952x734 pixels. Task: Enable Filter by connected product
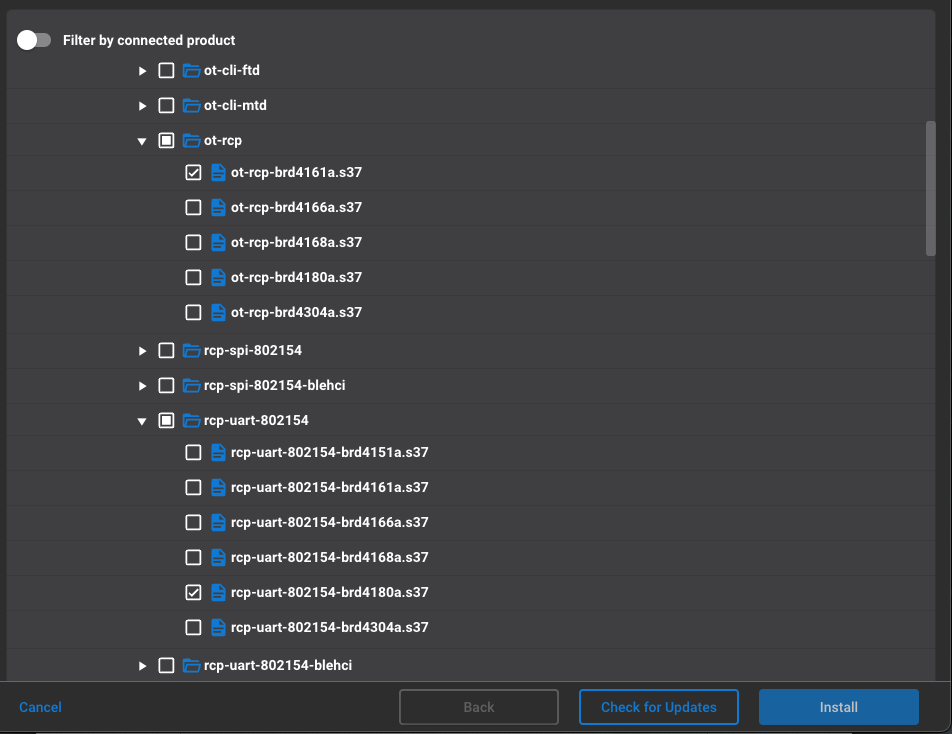32,40
